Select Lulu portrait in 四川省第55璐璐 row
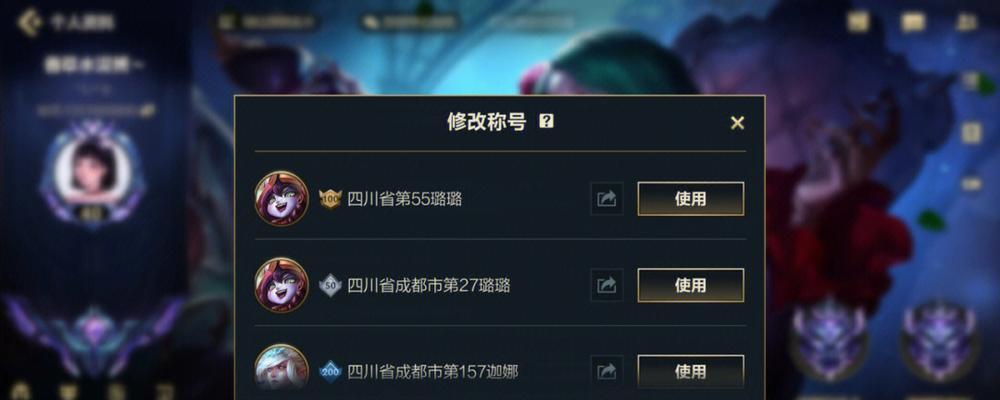The image size is (1000, 400). click(x=281, y=198)
